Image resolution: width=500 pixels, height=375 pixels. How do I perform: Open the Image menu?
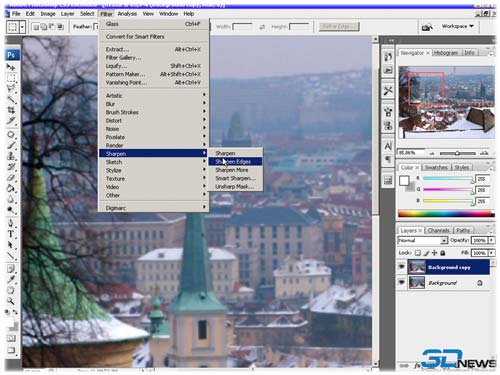(48, 14)
